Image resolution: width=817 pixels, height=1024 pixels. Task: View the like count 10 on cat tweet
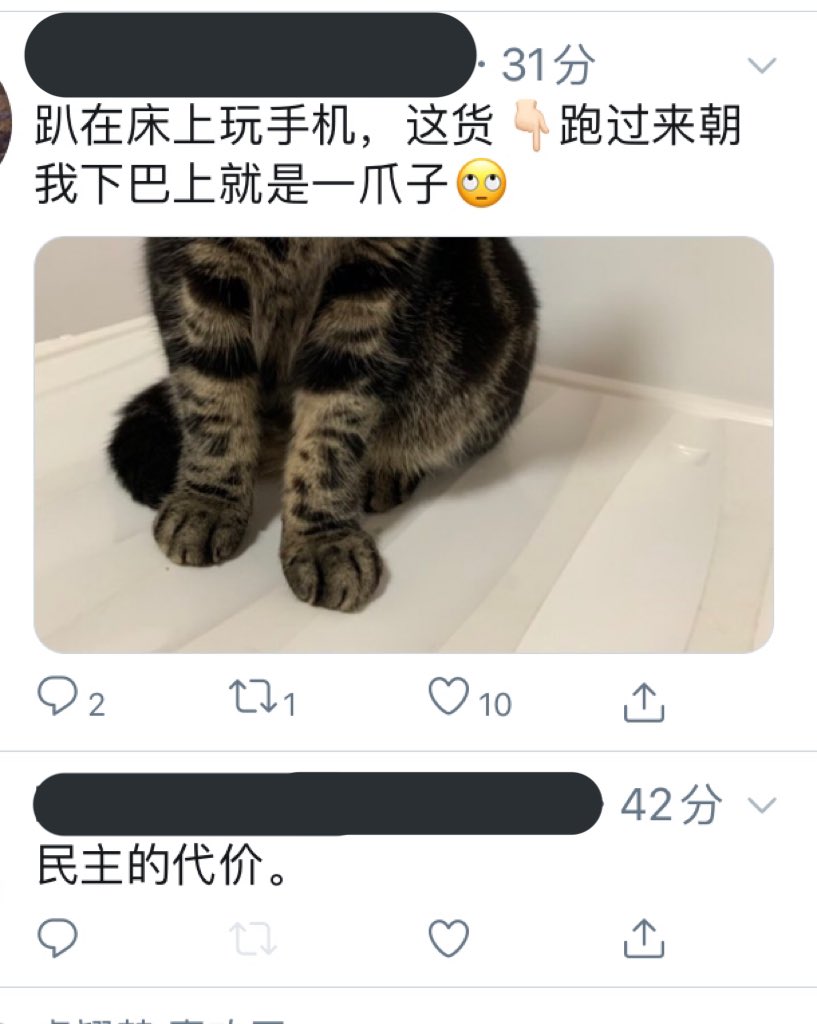tap(495, 705)
